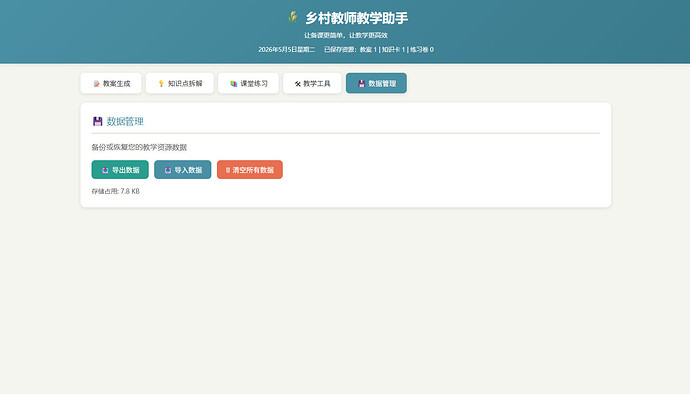Open the 教案生成 tab
Image resolution: width=690 pixels, height=394 pixels.
coord(111,83)
